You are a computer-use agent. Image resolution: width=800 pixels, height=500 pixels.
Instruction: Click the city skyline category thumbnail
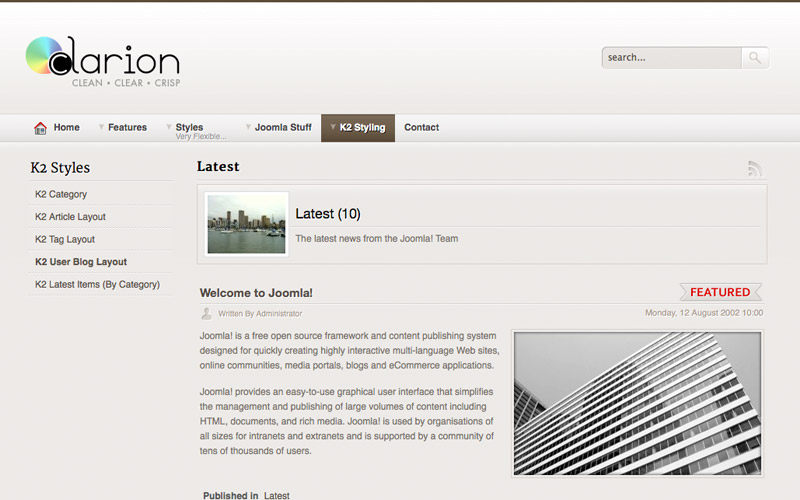[x=246, y=224]
